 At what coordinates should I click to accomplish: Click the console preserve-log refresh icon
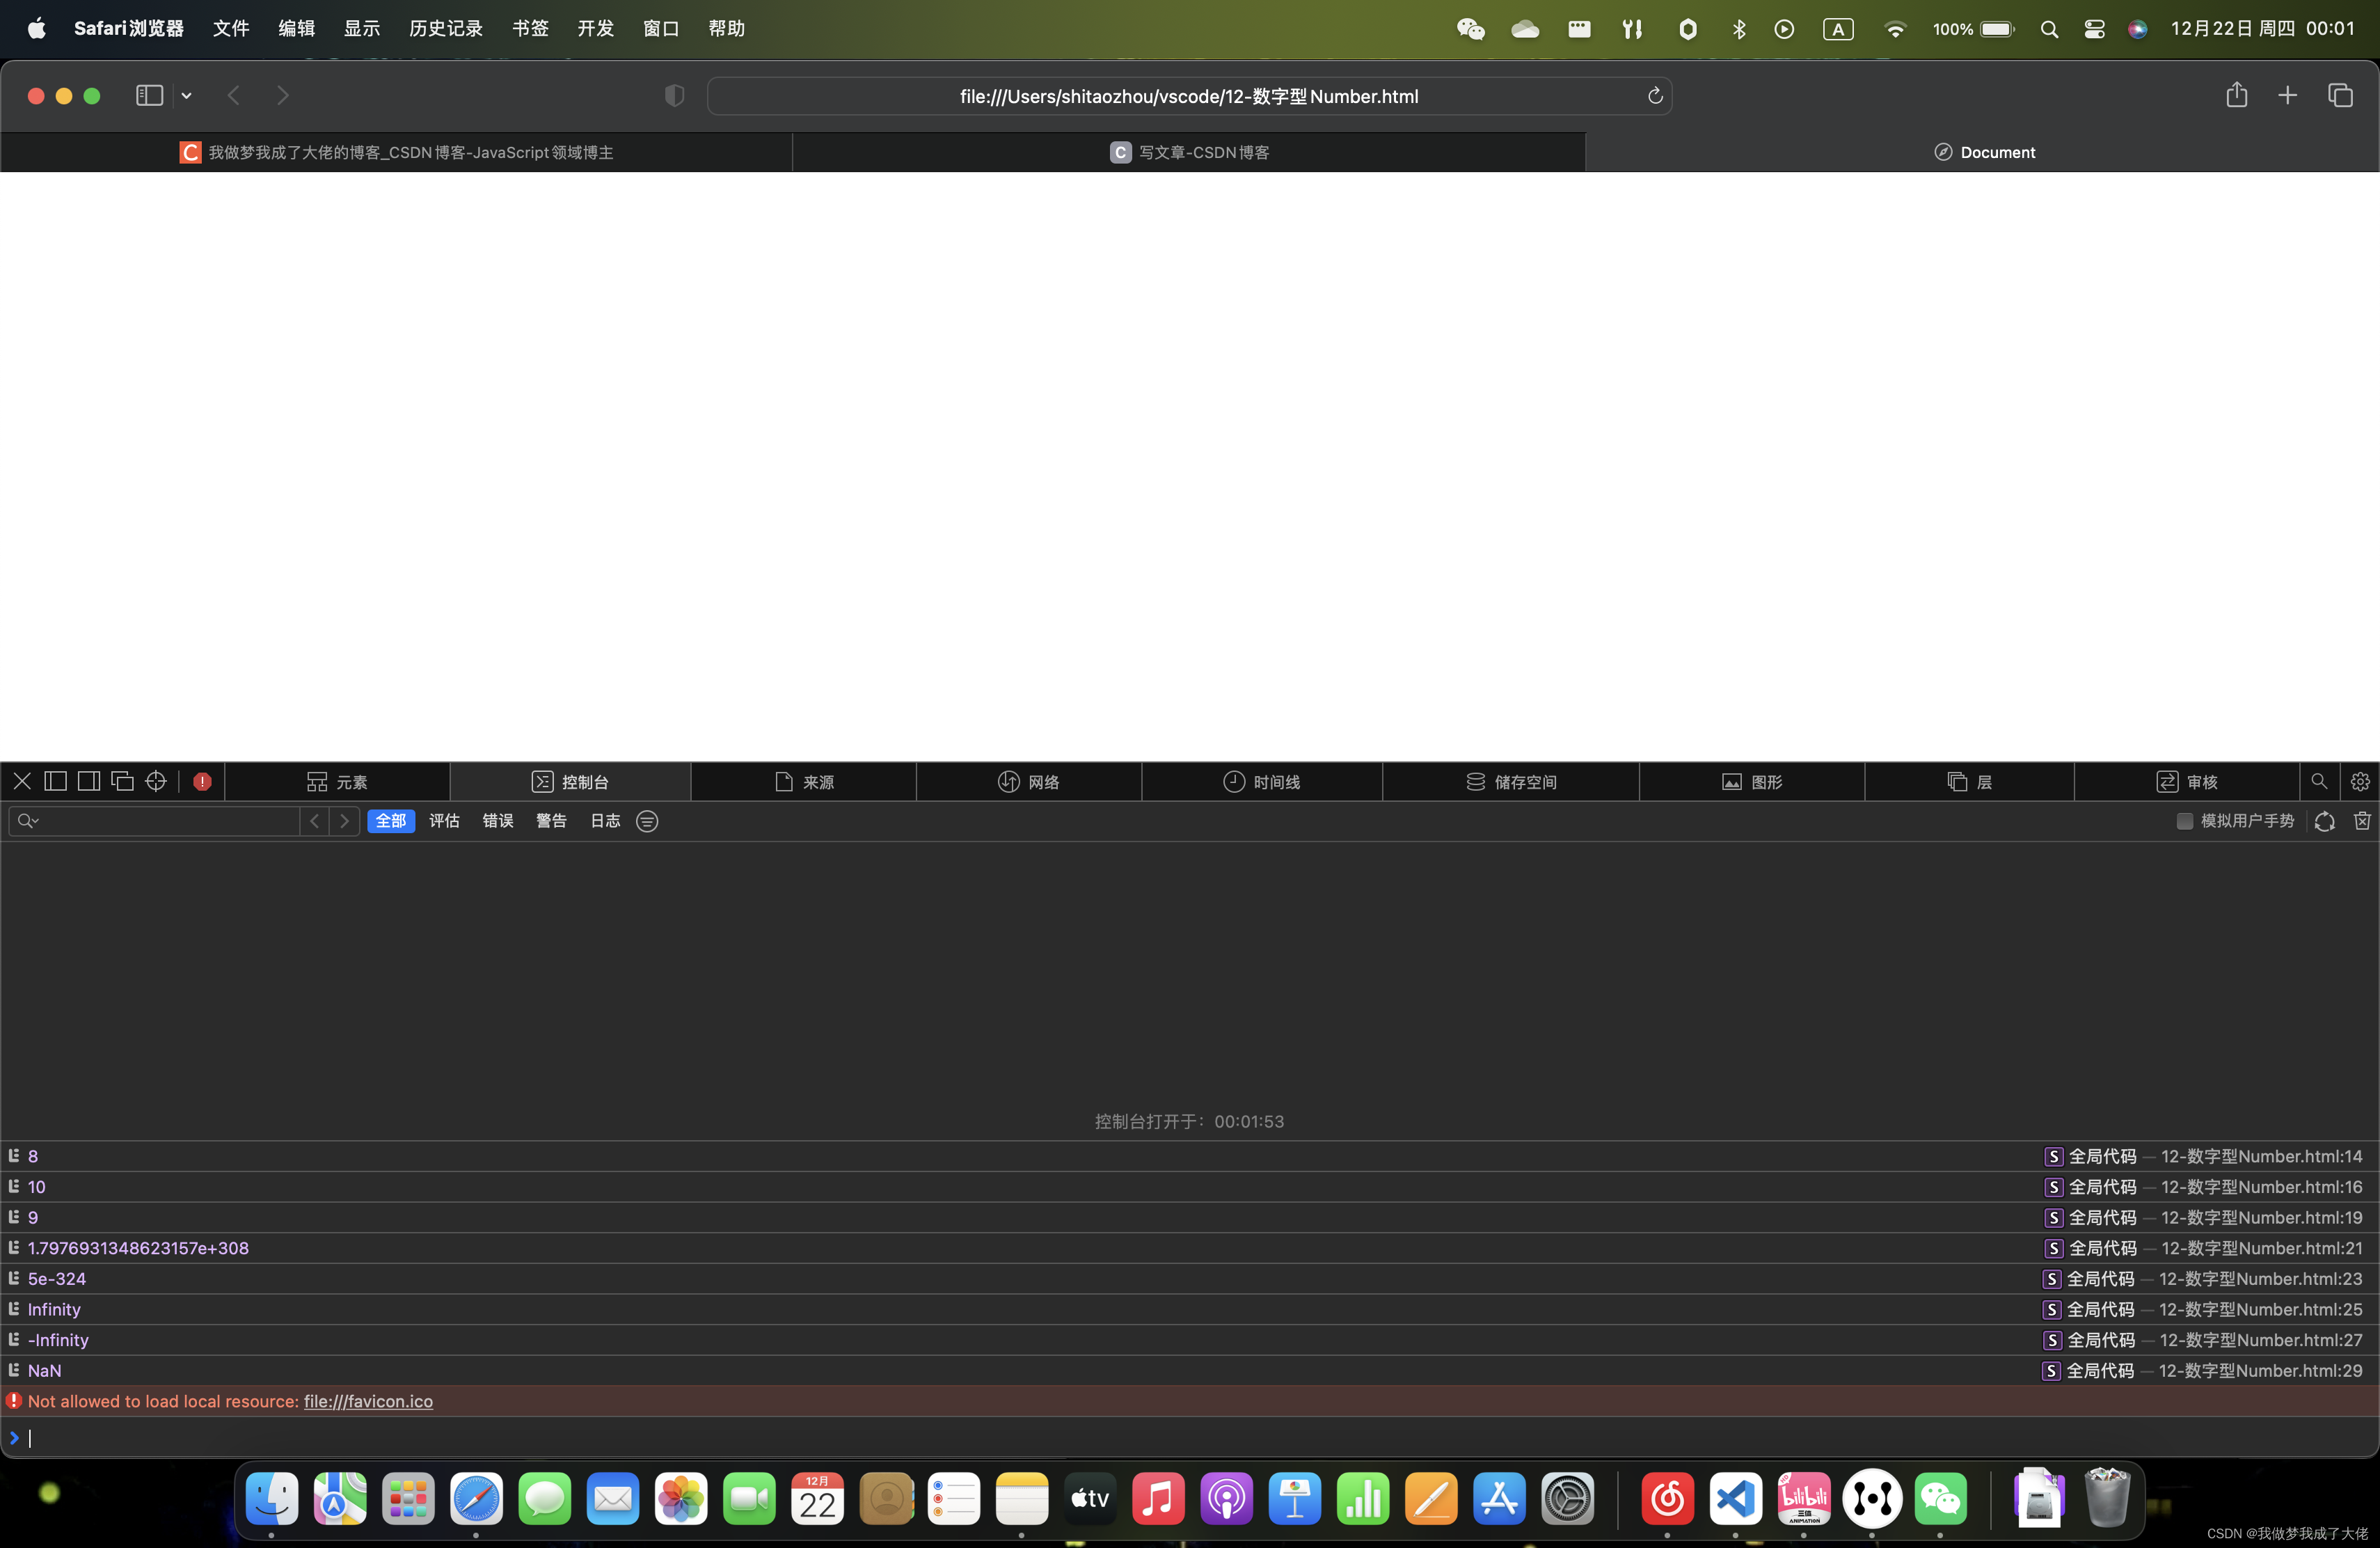2325,821
